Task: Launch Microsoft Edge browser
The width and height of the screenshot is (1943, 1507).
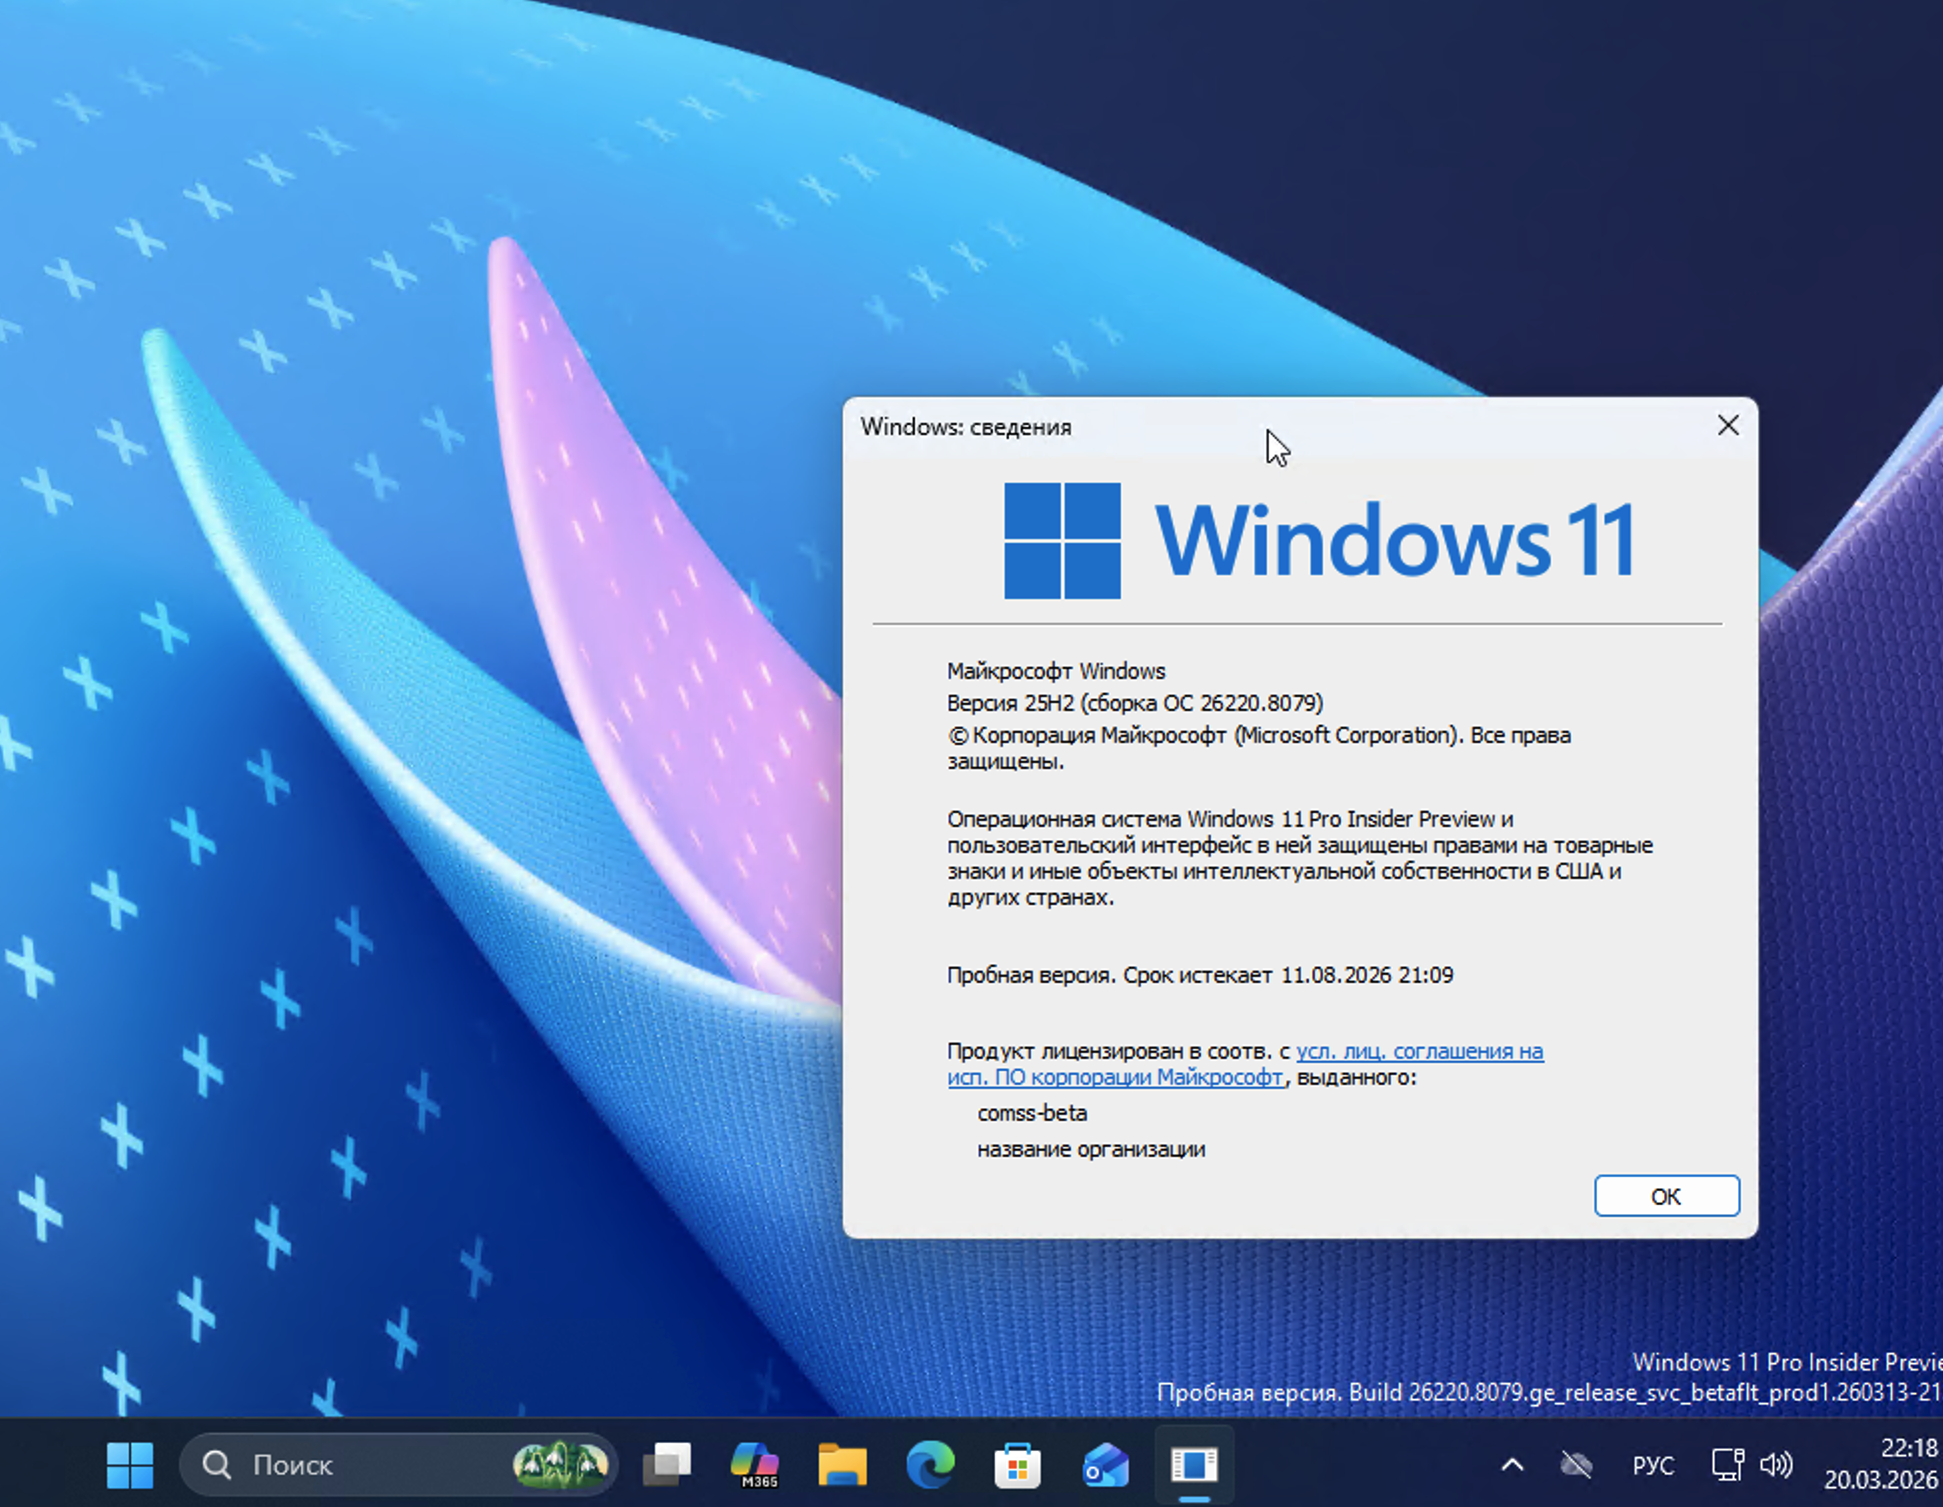Action: click(x=930, y=1465)
